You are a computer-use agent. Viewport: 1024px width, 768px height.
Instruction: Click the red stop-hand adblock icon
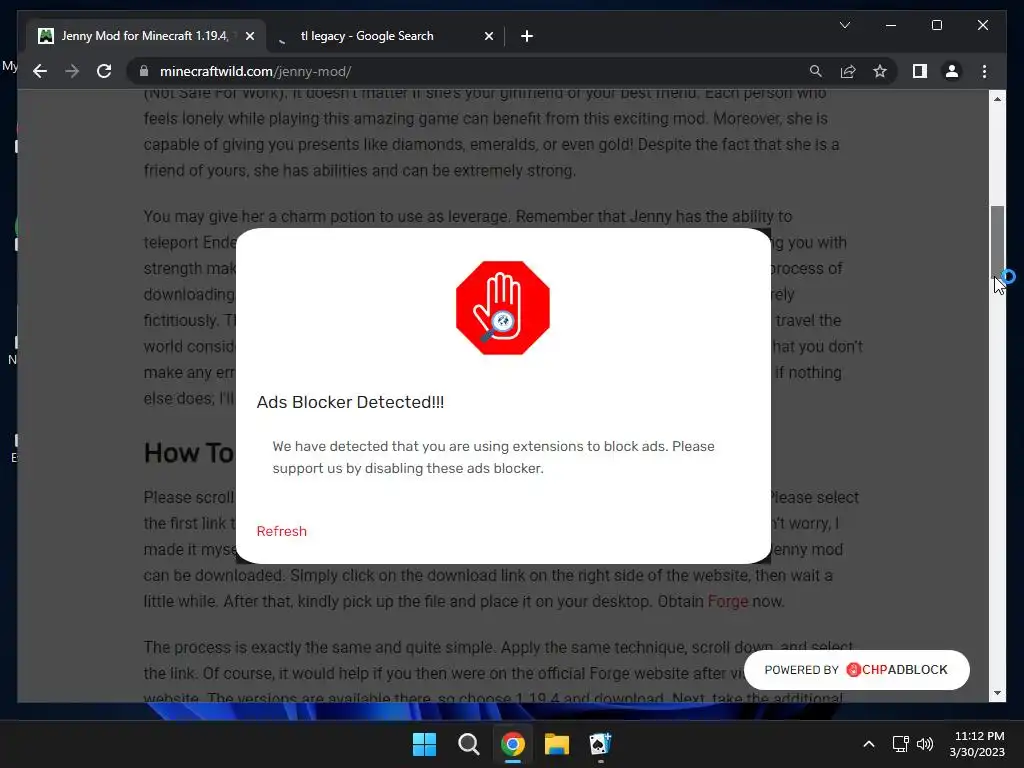(503, 308)
